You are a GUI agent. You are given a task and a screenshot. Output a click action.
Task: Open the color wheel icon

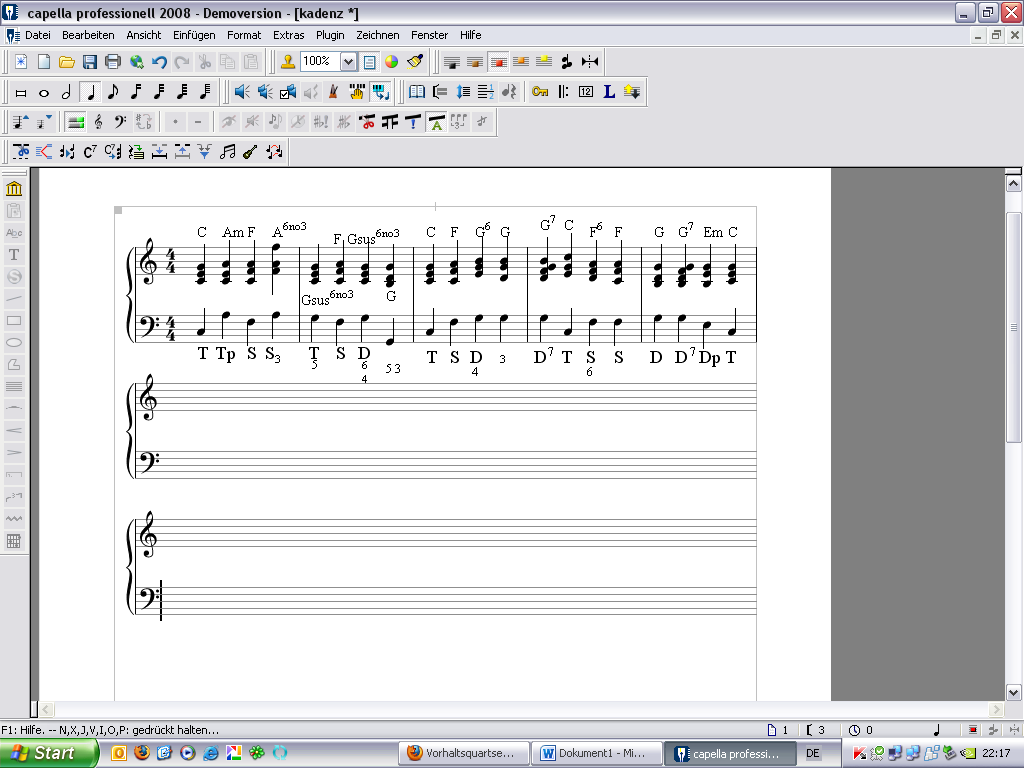(x=392, y=62)
